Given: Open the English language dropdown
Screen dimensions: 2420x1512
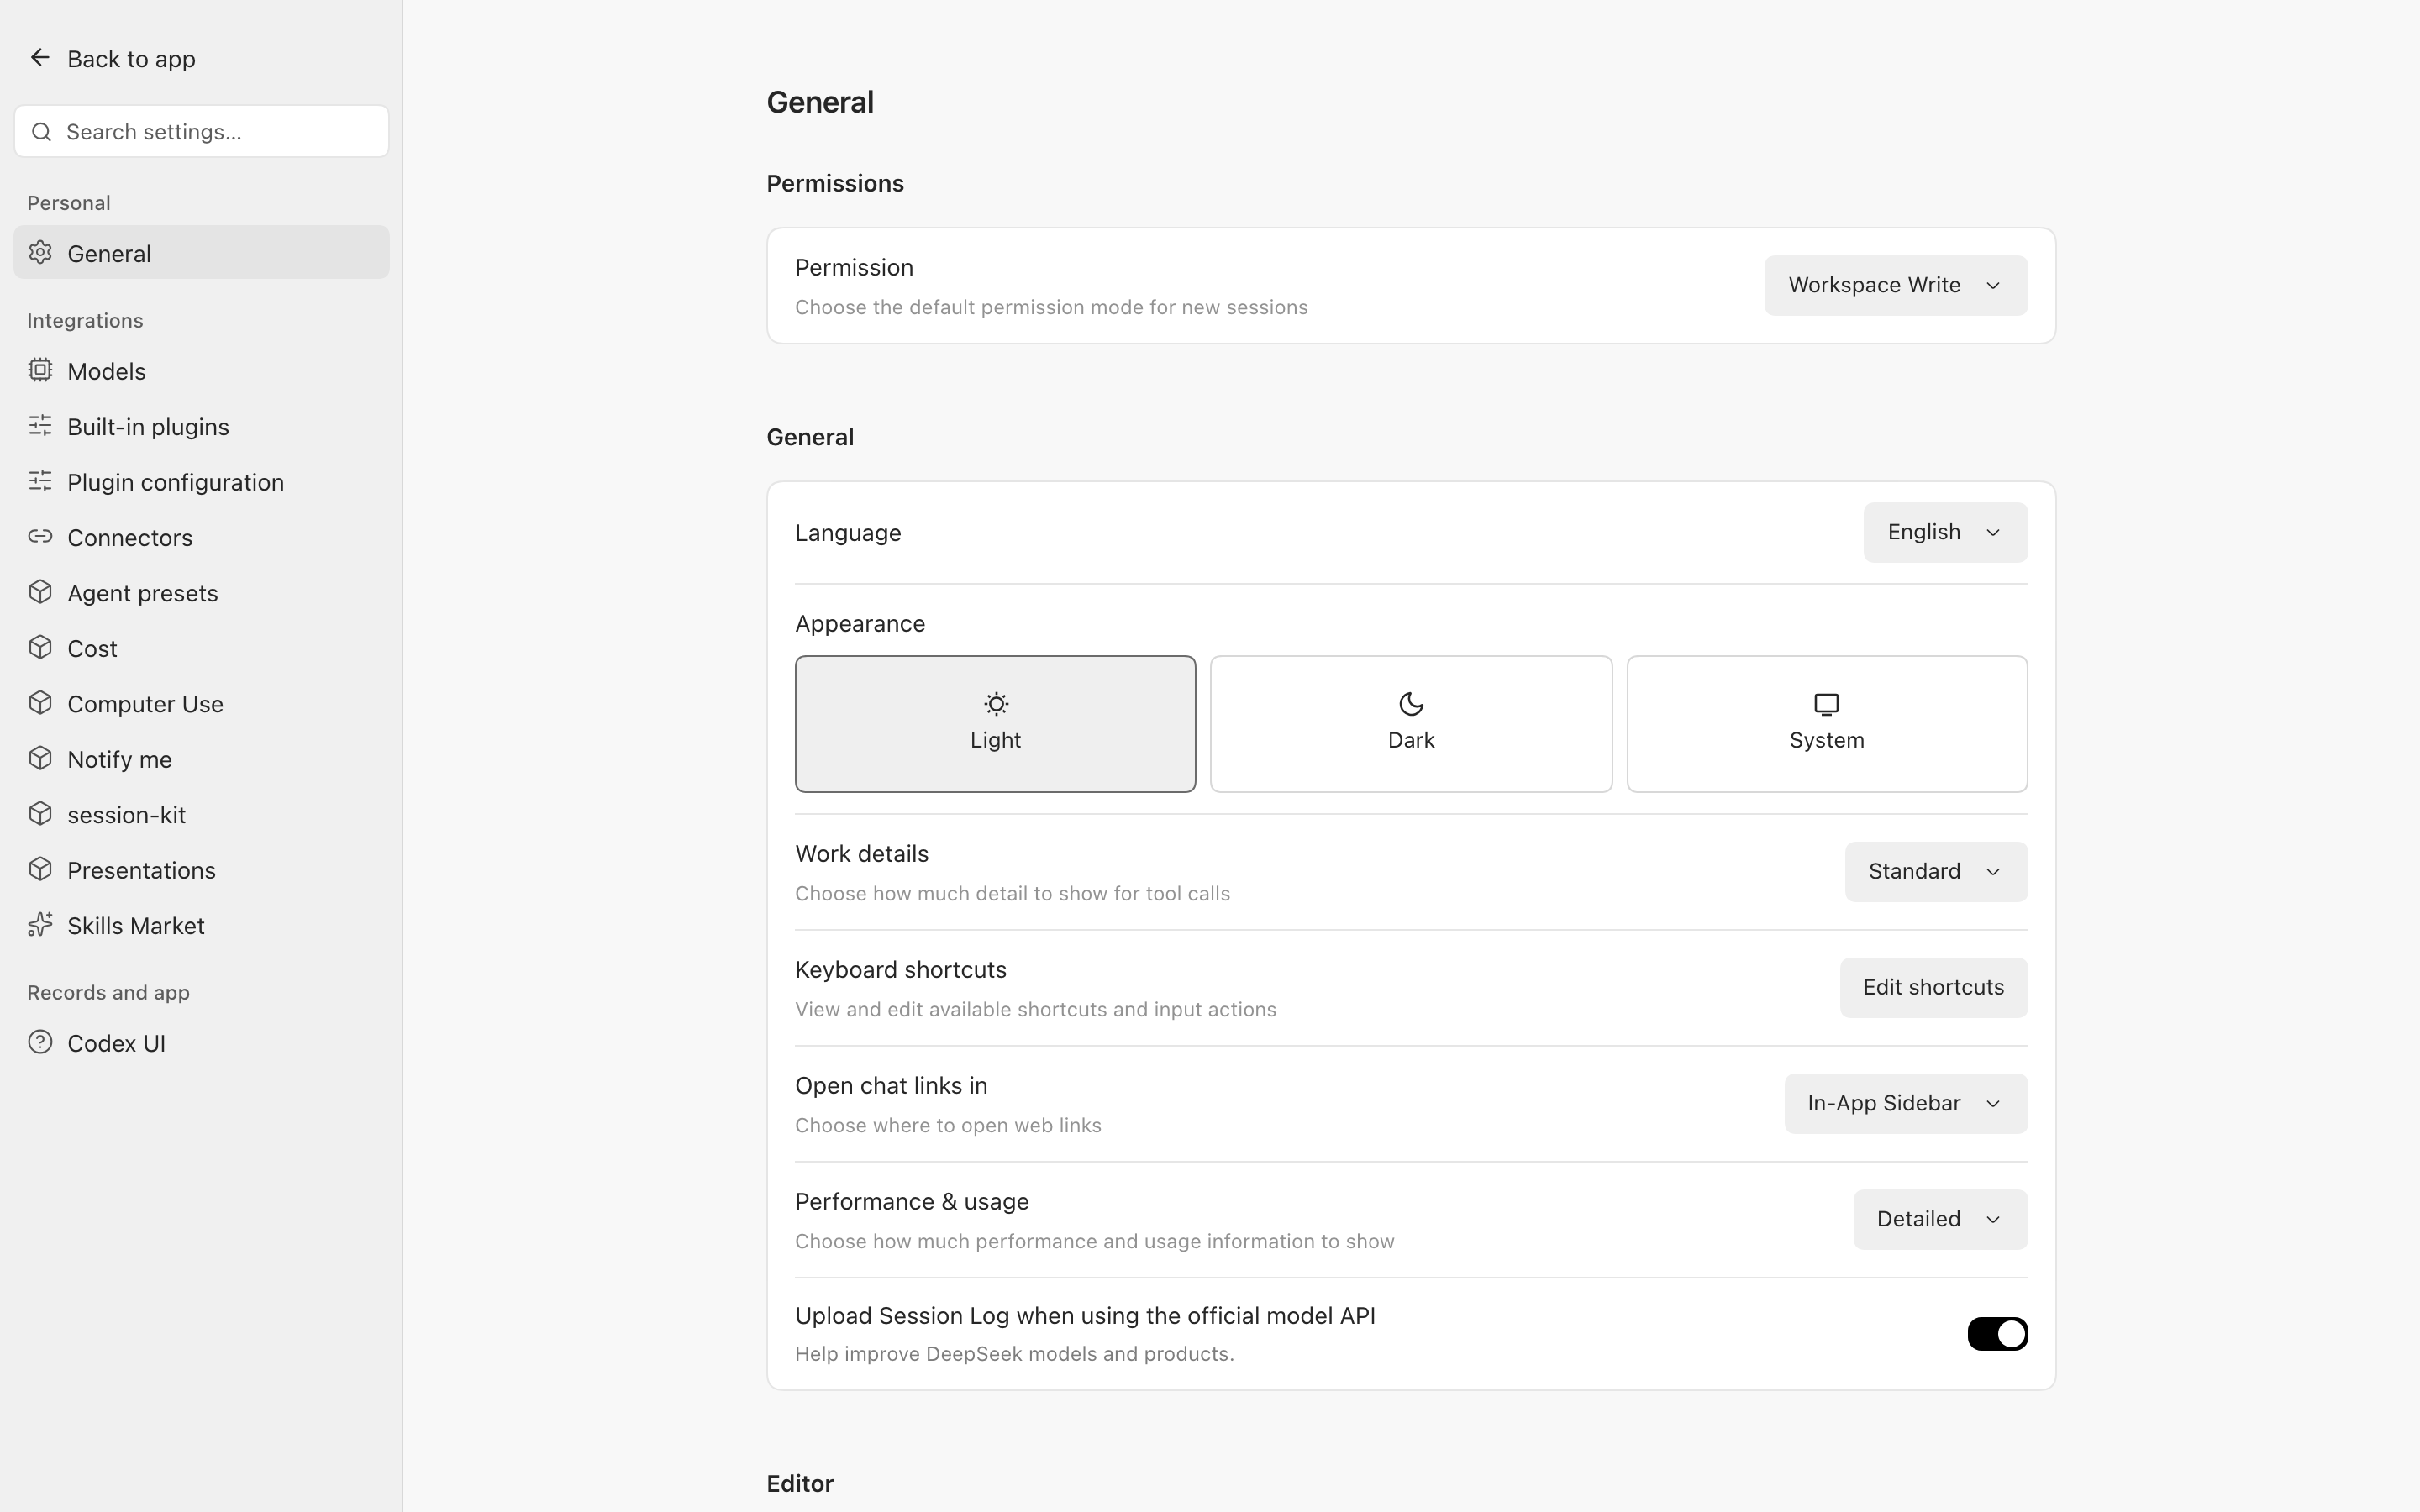Looking at the screenshot, I should tap(1945, 533).
